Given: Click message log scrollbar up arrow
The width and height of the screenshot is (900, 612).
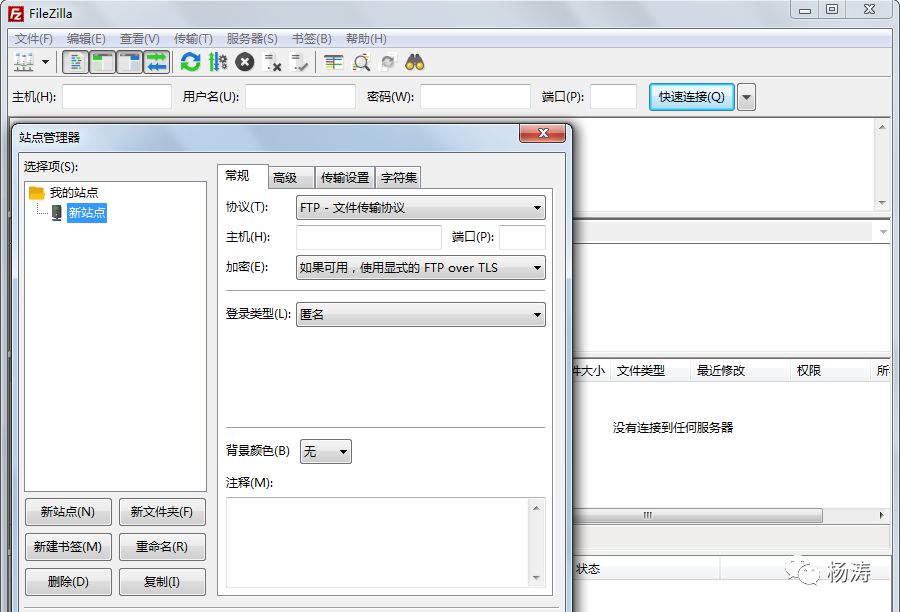Looking at the screenshot, I should pos(882,127).
